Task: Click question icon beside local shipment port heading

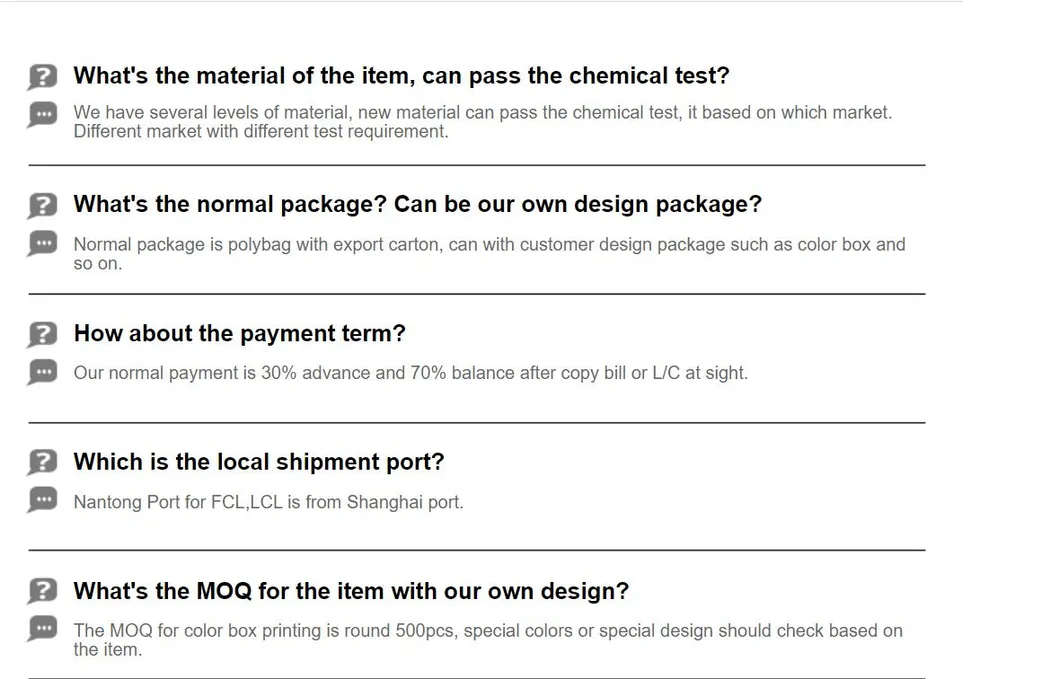Action: click(42, 463)
